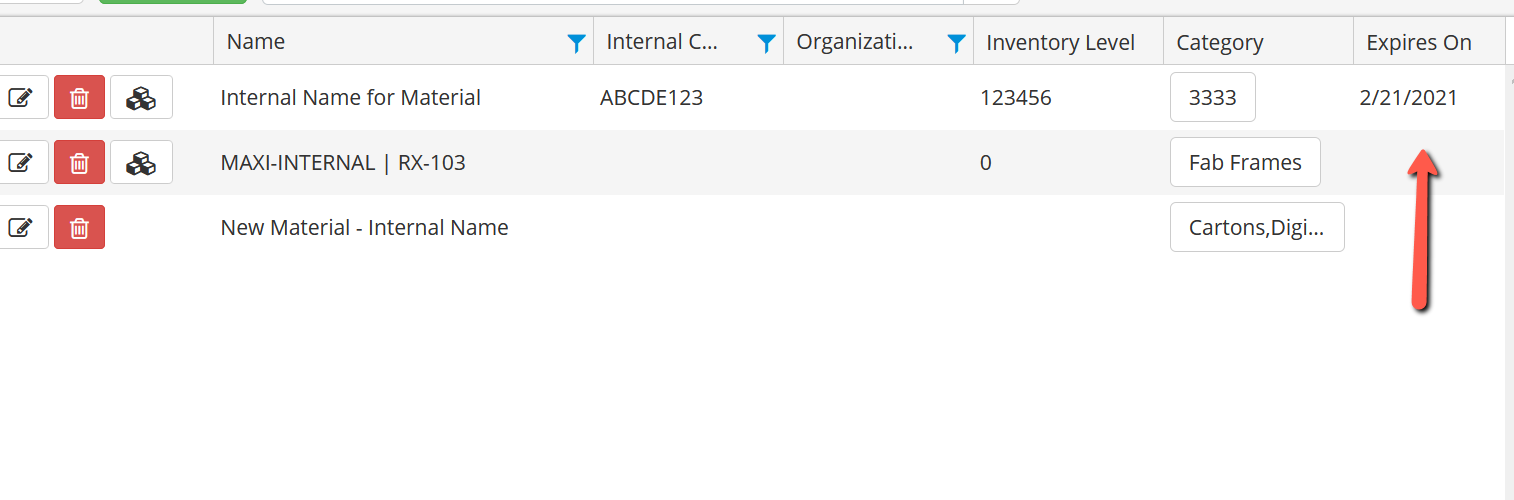Sort by the Category column header

(1219, 42)
